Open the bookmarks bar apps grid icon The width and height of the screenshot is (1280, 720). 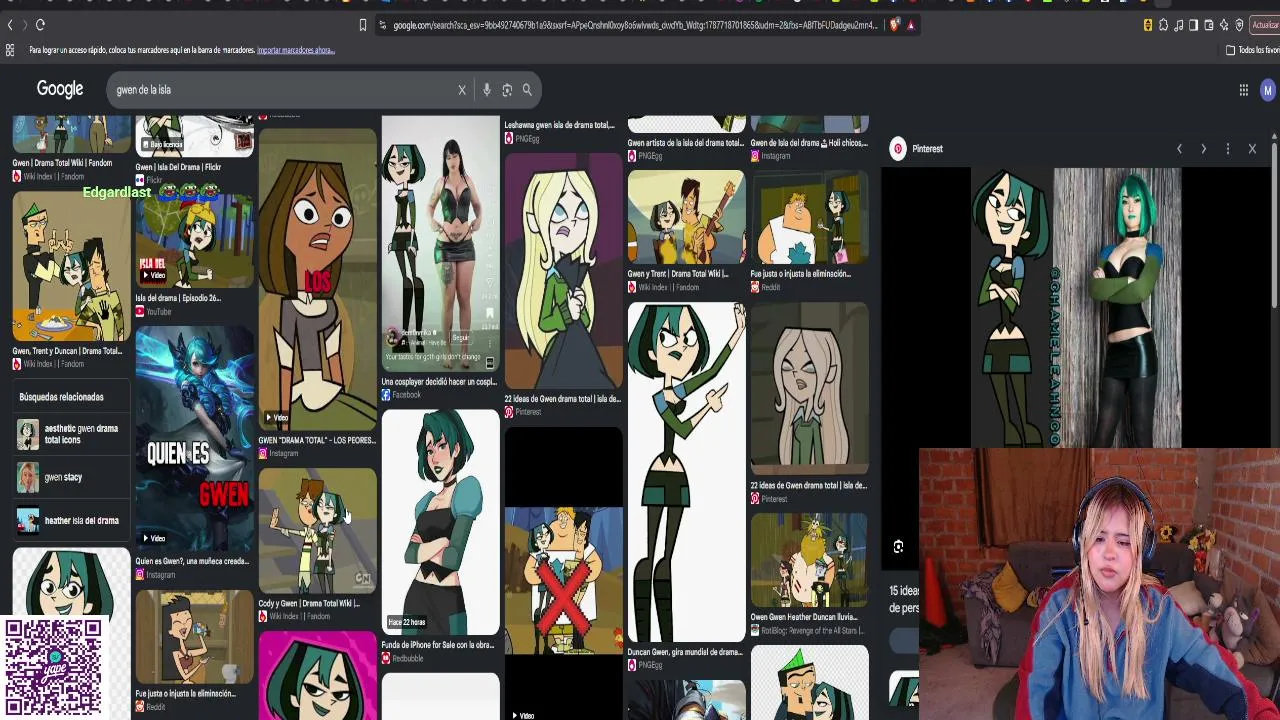click(10, 50)
